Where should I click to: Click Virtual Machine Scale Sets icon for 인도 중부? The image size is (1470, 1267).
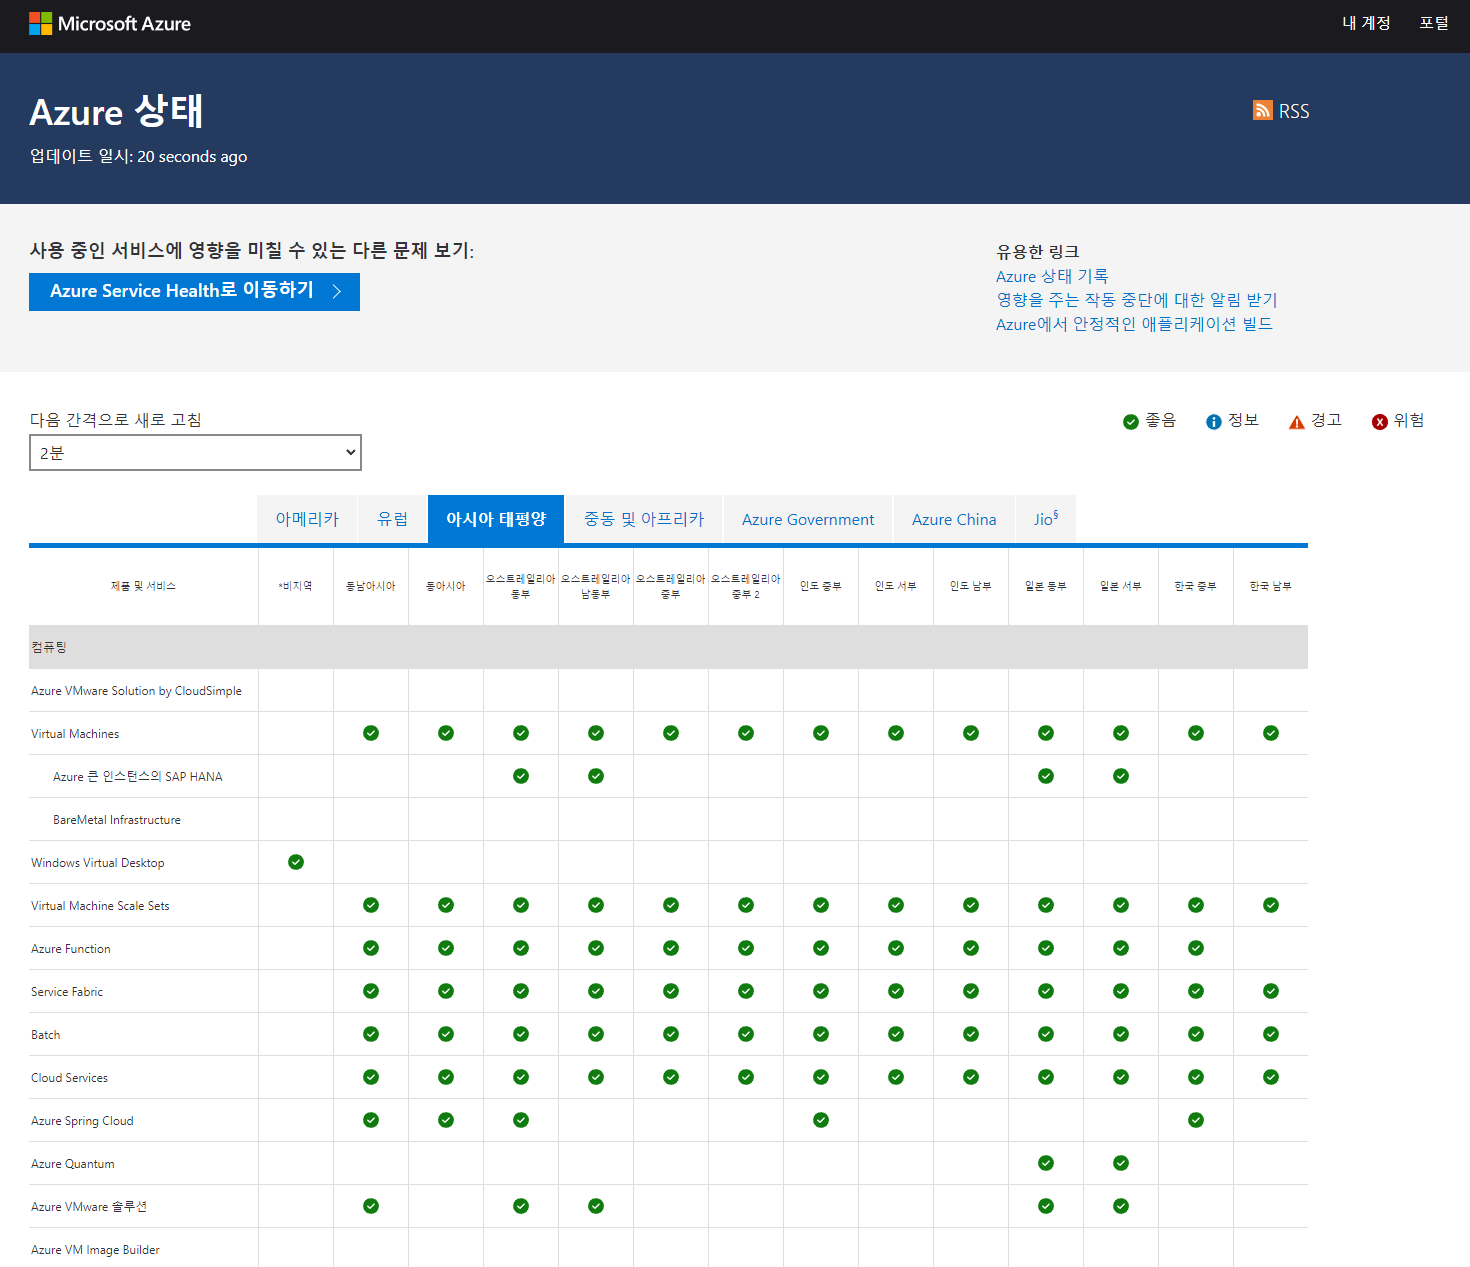821,905
